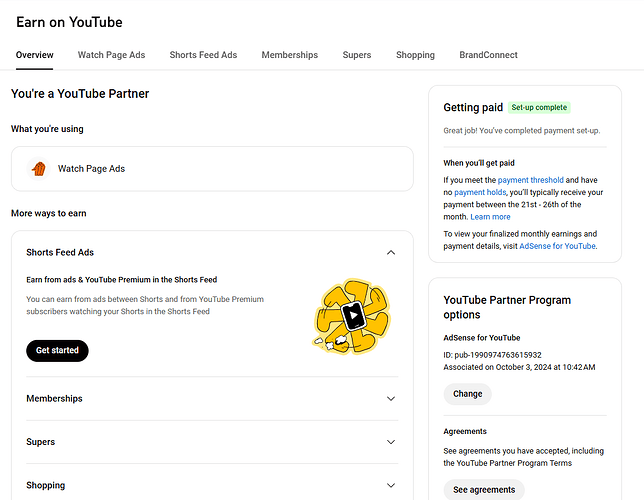
Task: Open the BrandConnect tab
Action: point(488,55)
